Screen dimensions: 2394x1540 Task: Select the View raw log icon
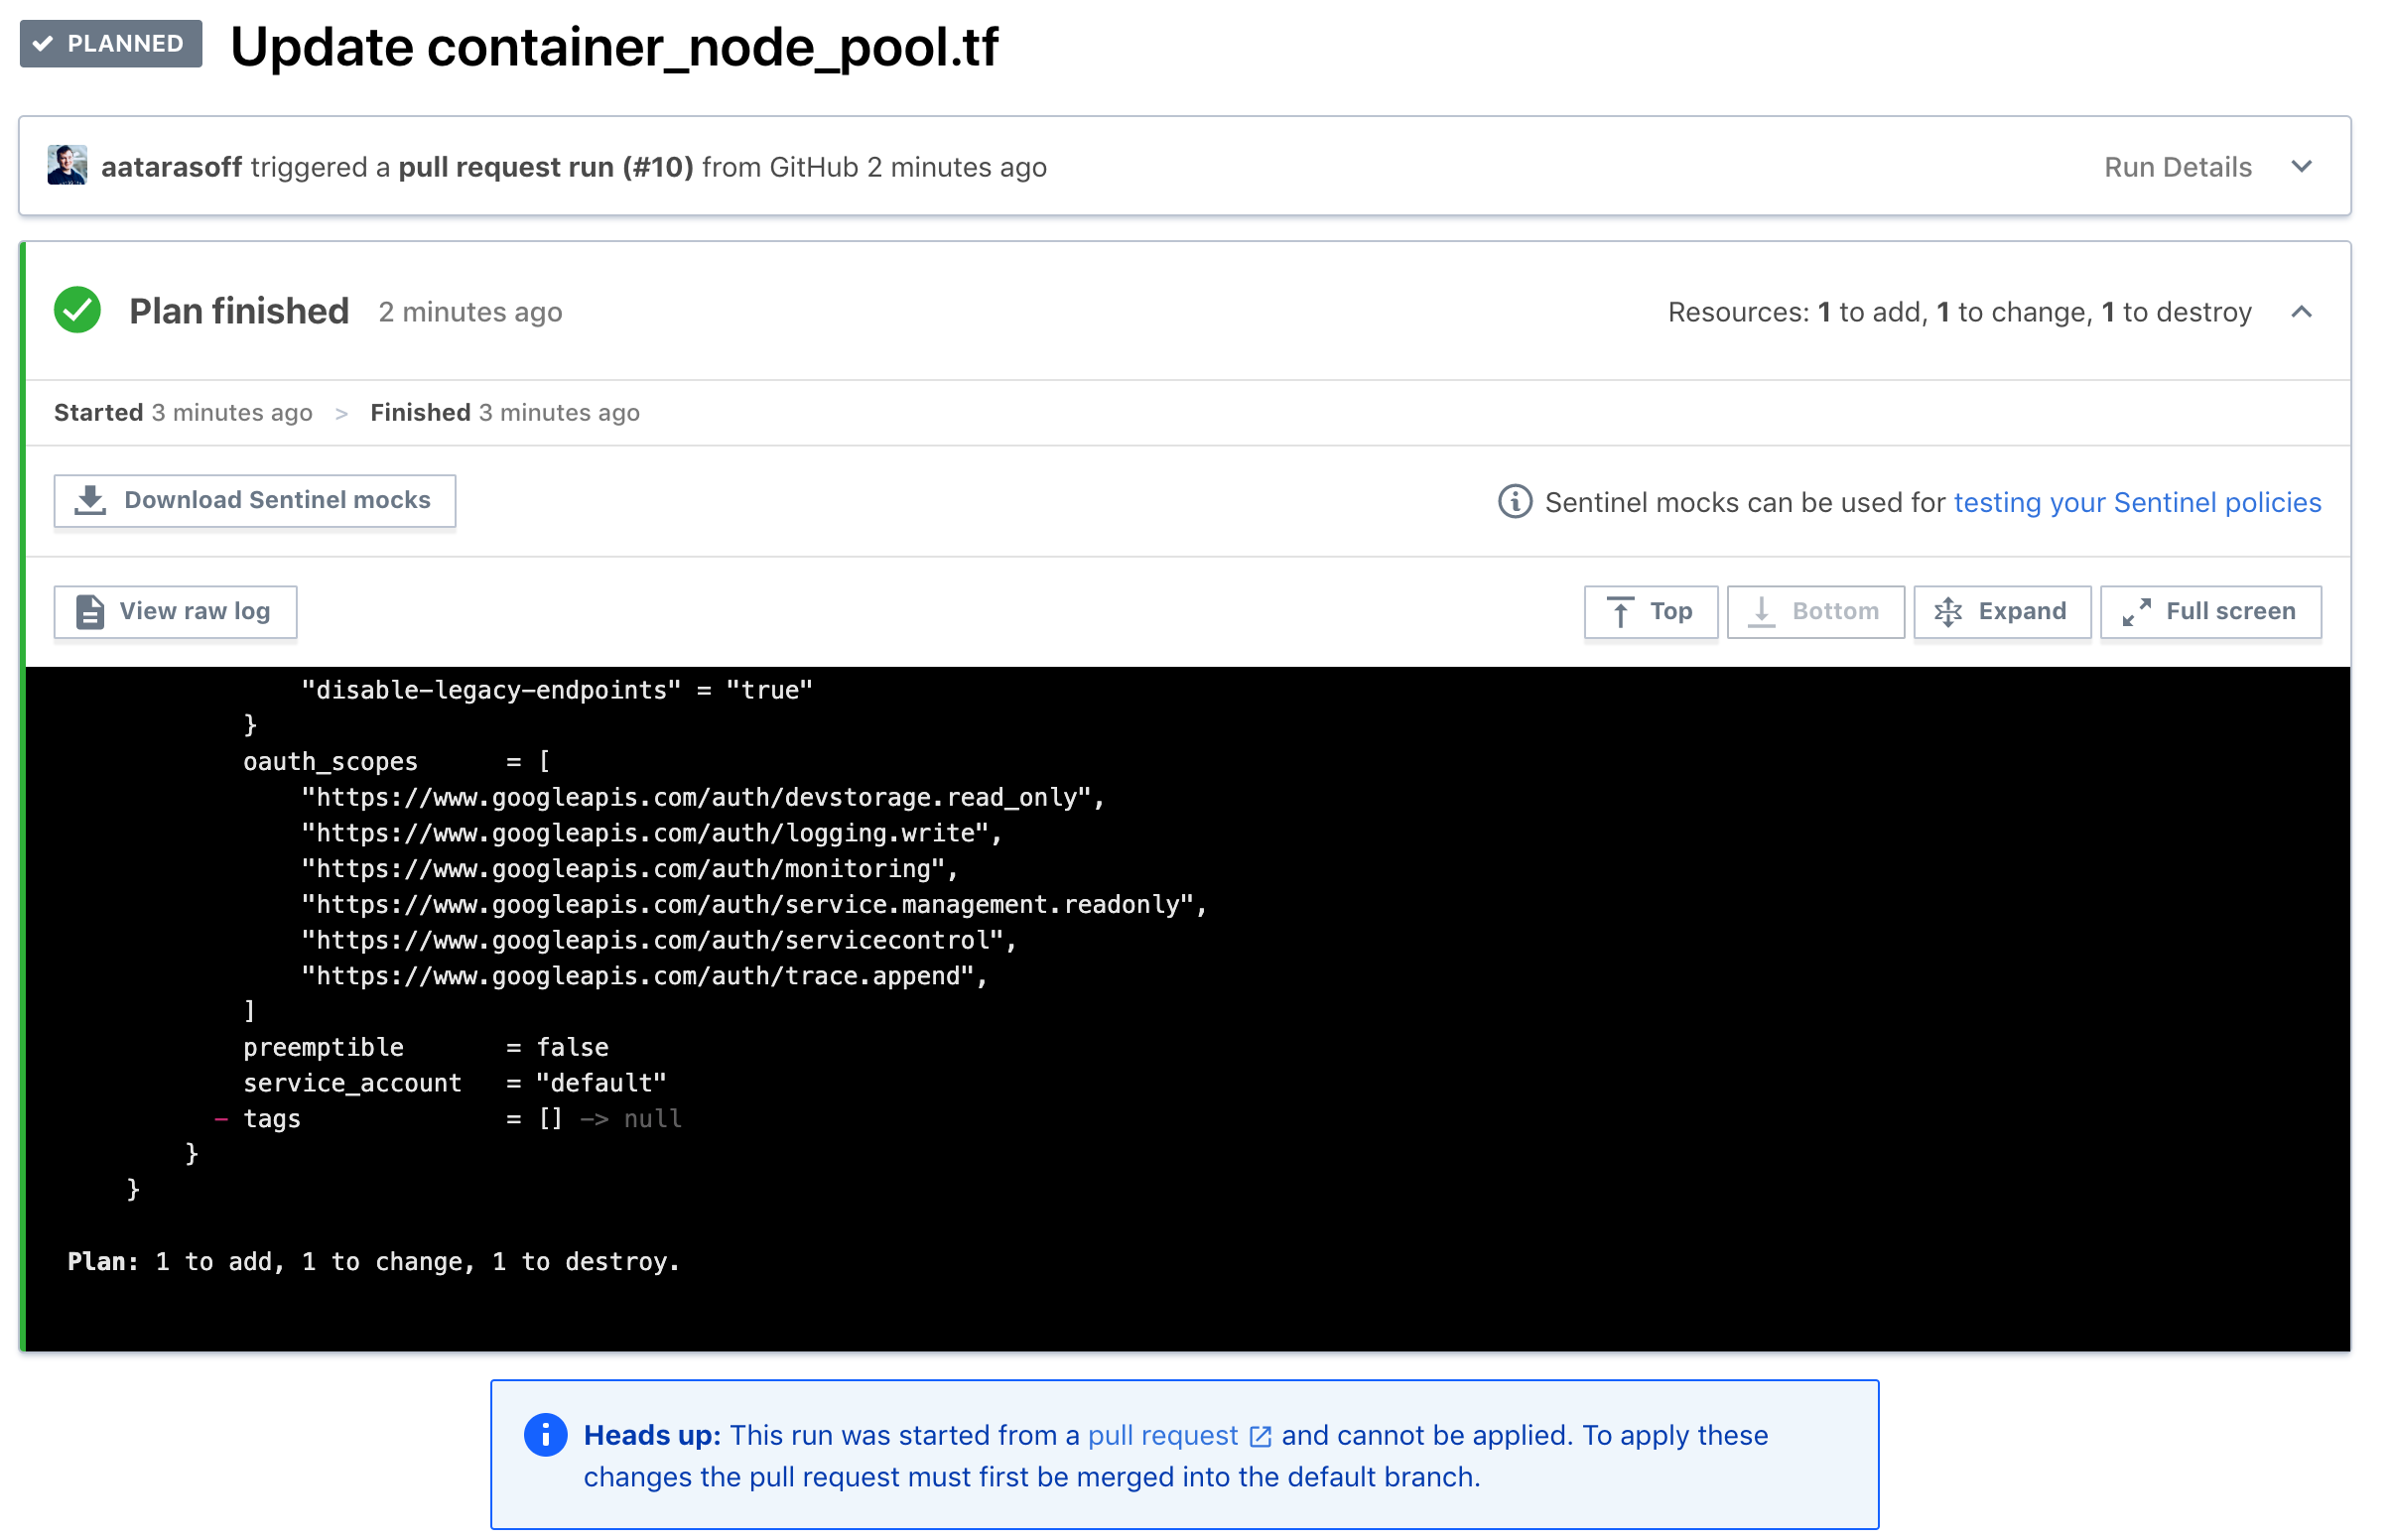click(x=90, y=611)
